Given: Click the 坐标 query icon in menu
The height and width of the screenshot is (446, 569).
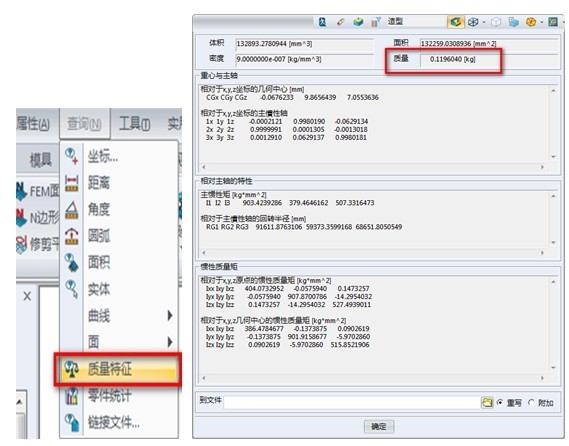Looking at the screenshot, I should tap(71, 156).
